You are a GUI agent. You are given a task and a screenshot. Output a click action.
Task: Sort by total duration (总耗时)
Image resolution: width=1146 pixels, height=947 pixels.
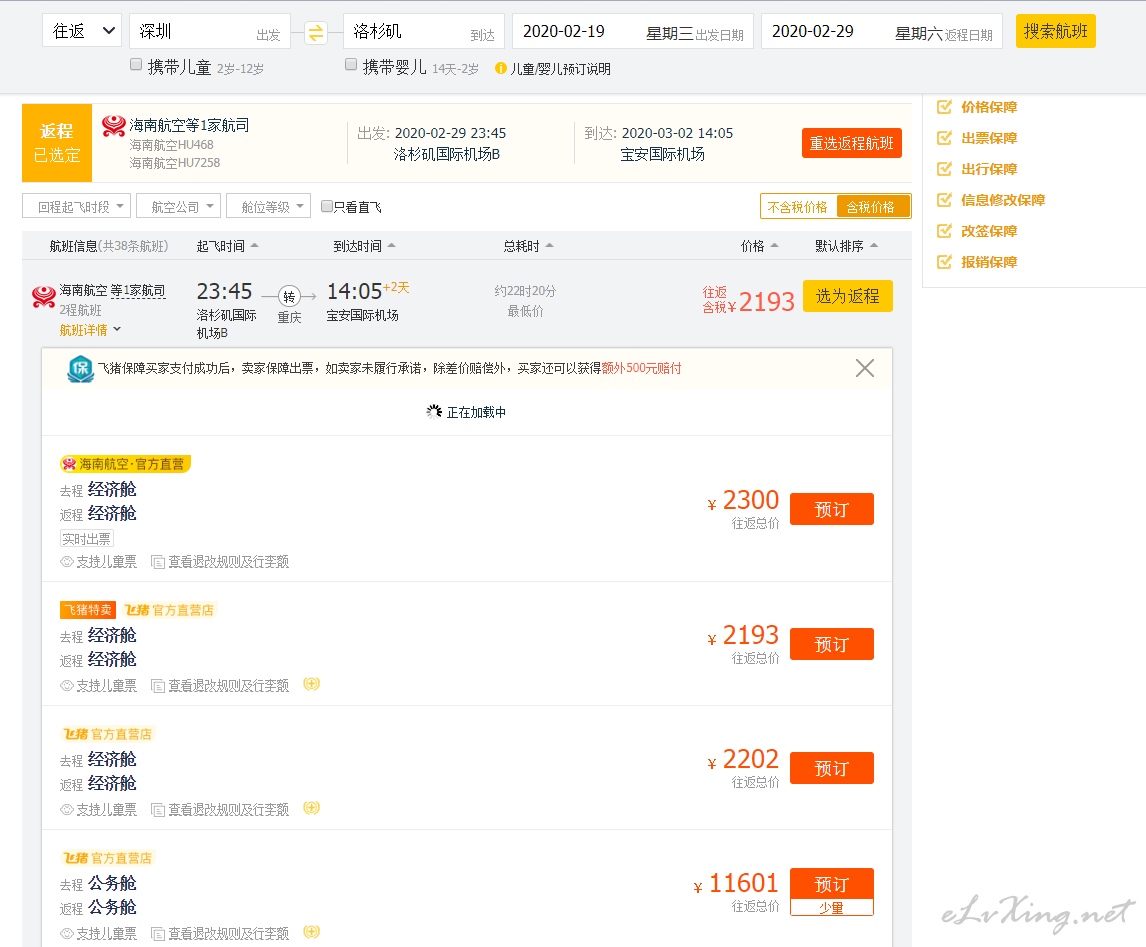coord(528,246)
